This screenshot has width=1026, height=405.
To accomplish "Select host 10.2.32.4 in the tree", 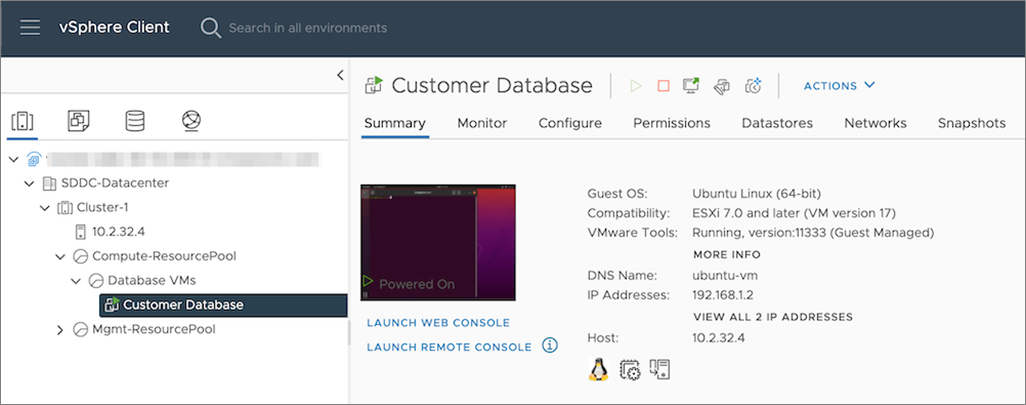I will click(x=118, y=232).
